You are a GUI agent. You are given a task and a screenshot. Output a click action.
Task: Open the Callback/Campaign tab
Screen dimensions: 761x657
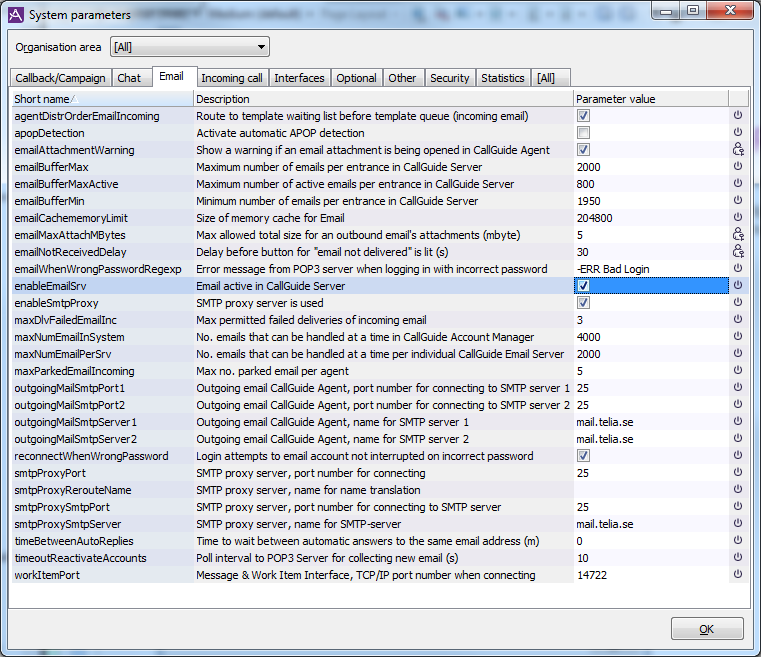(60, 78)
